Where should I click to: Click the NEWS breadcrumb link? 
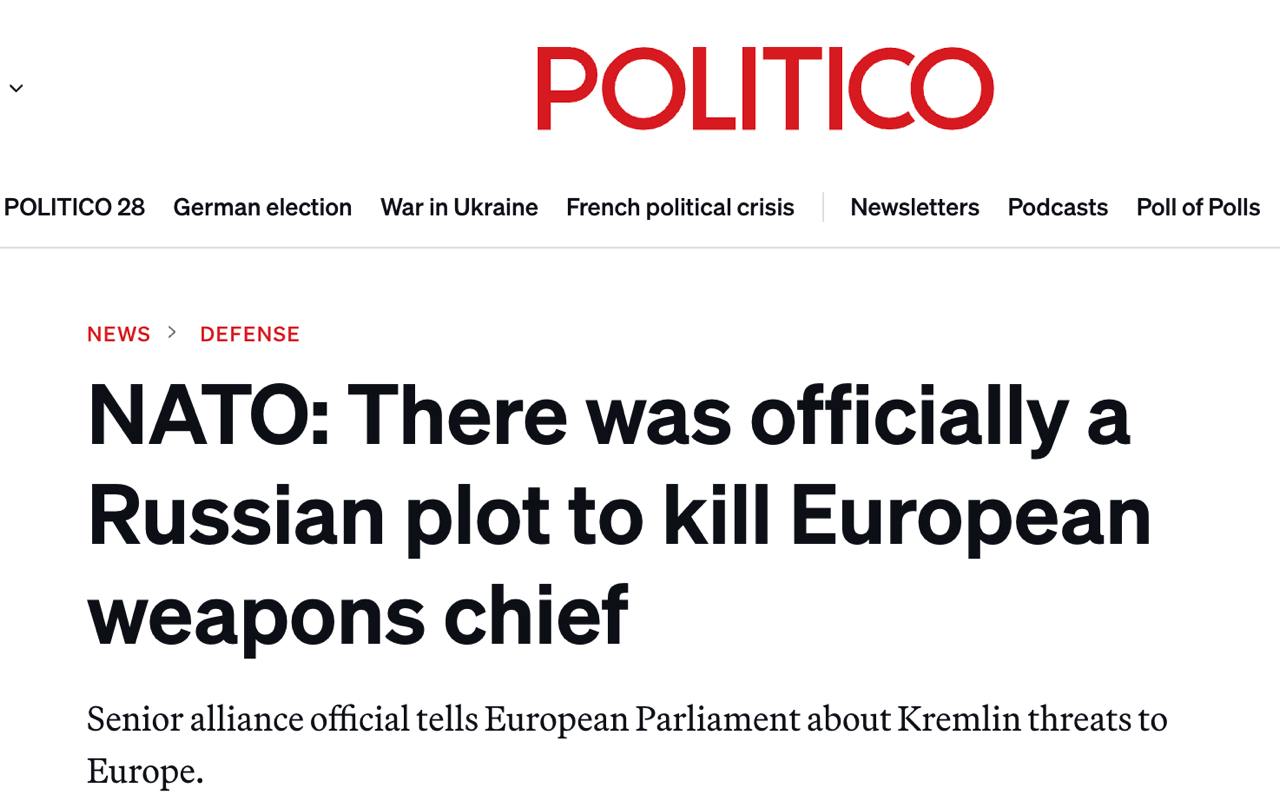[118, 334]
